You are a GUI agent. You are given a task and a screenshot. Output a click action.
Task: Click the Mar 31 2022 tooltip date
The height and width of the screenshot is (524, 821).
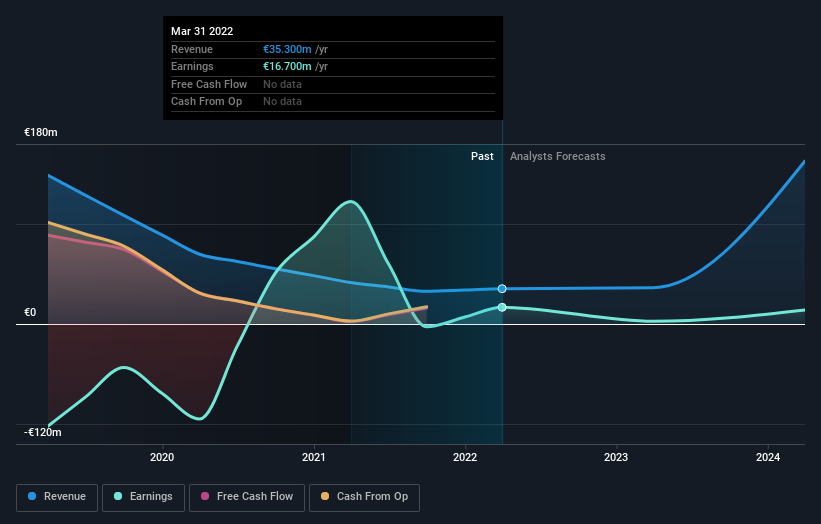[202, 31]
